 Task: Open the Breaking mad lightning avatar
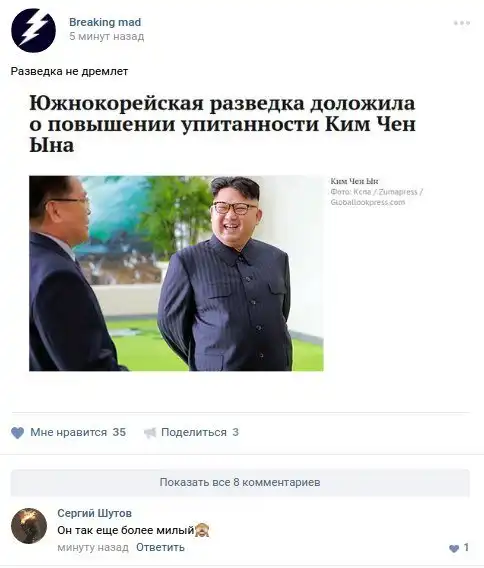[x=33, y=30]
